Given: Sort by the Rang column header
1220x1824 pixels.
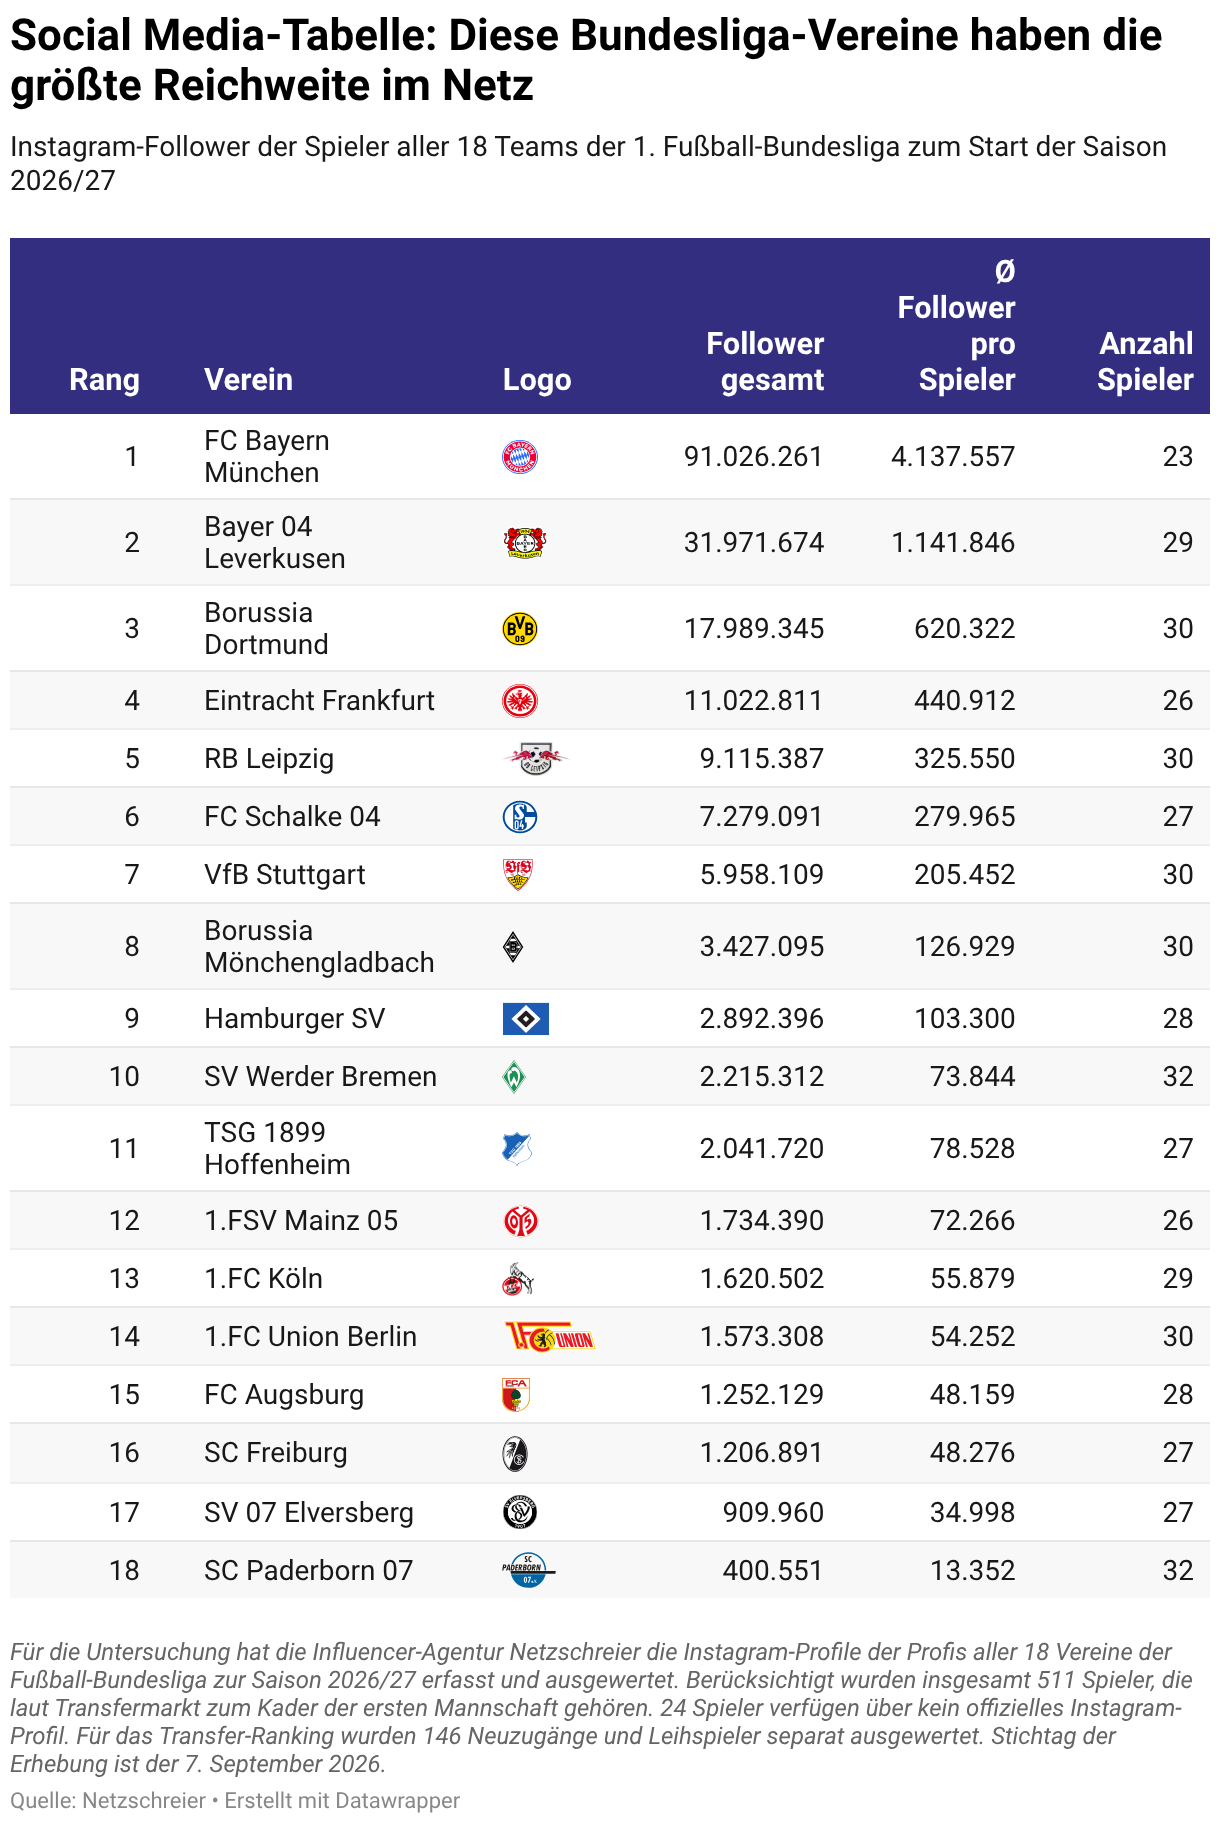Looking at the screenshot, I should click(104, 380).
